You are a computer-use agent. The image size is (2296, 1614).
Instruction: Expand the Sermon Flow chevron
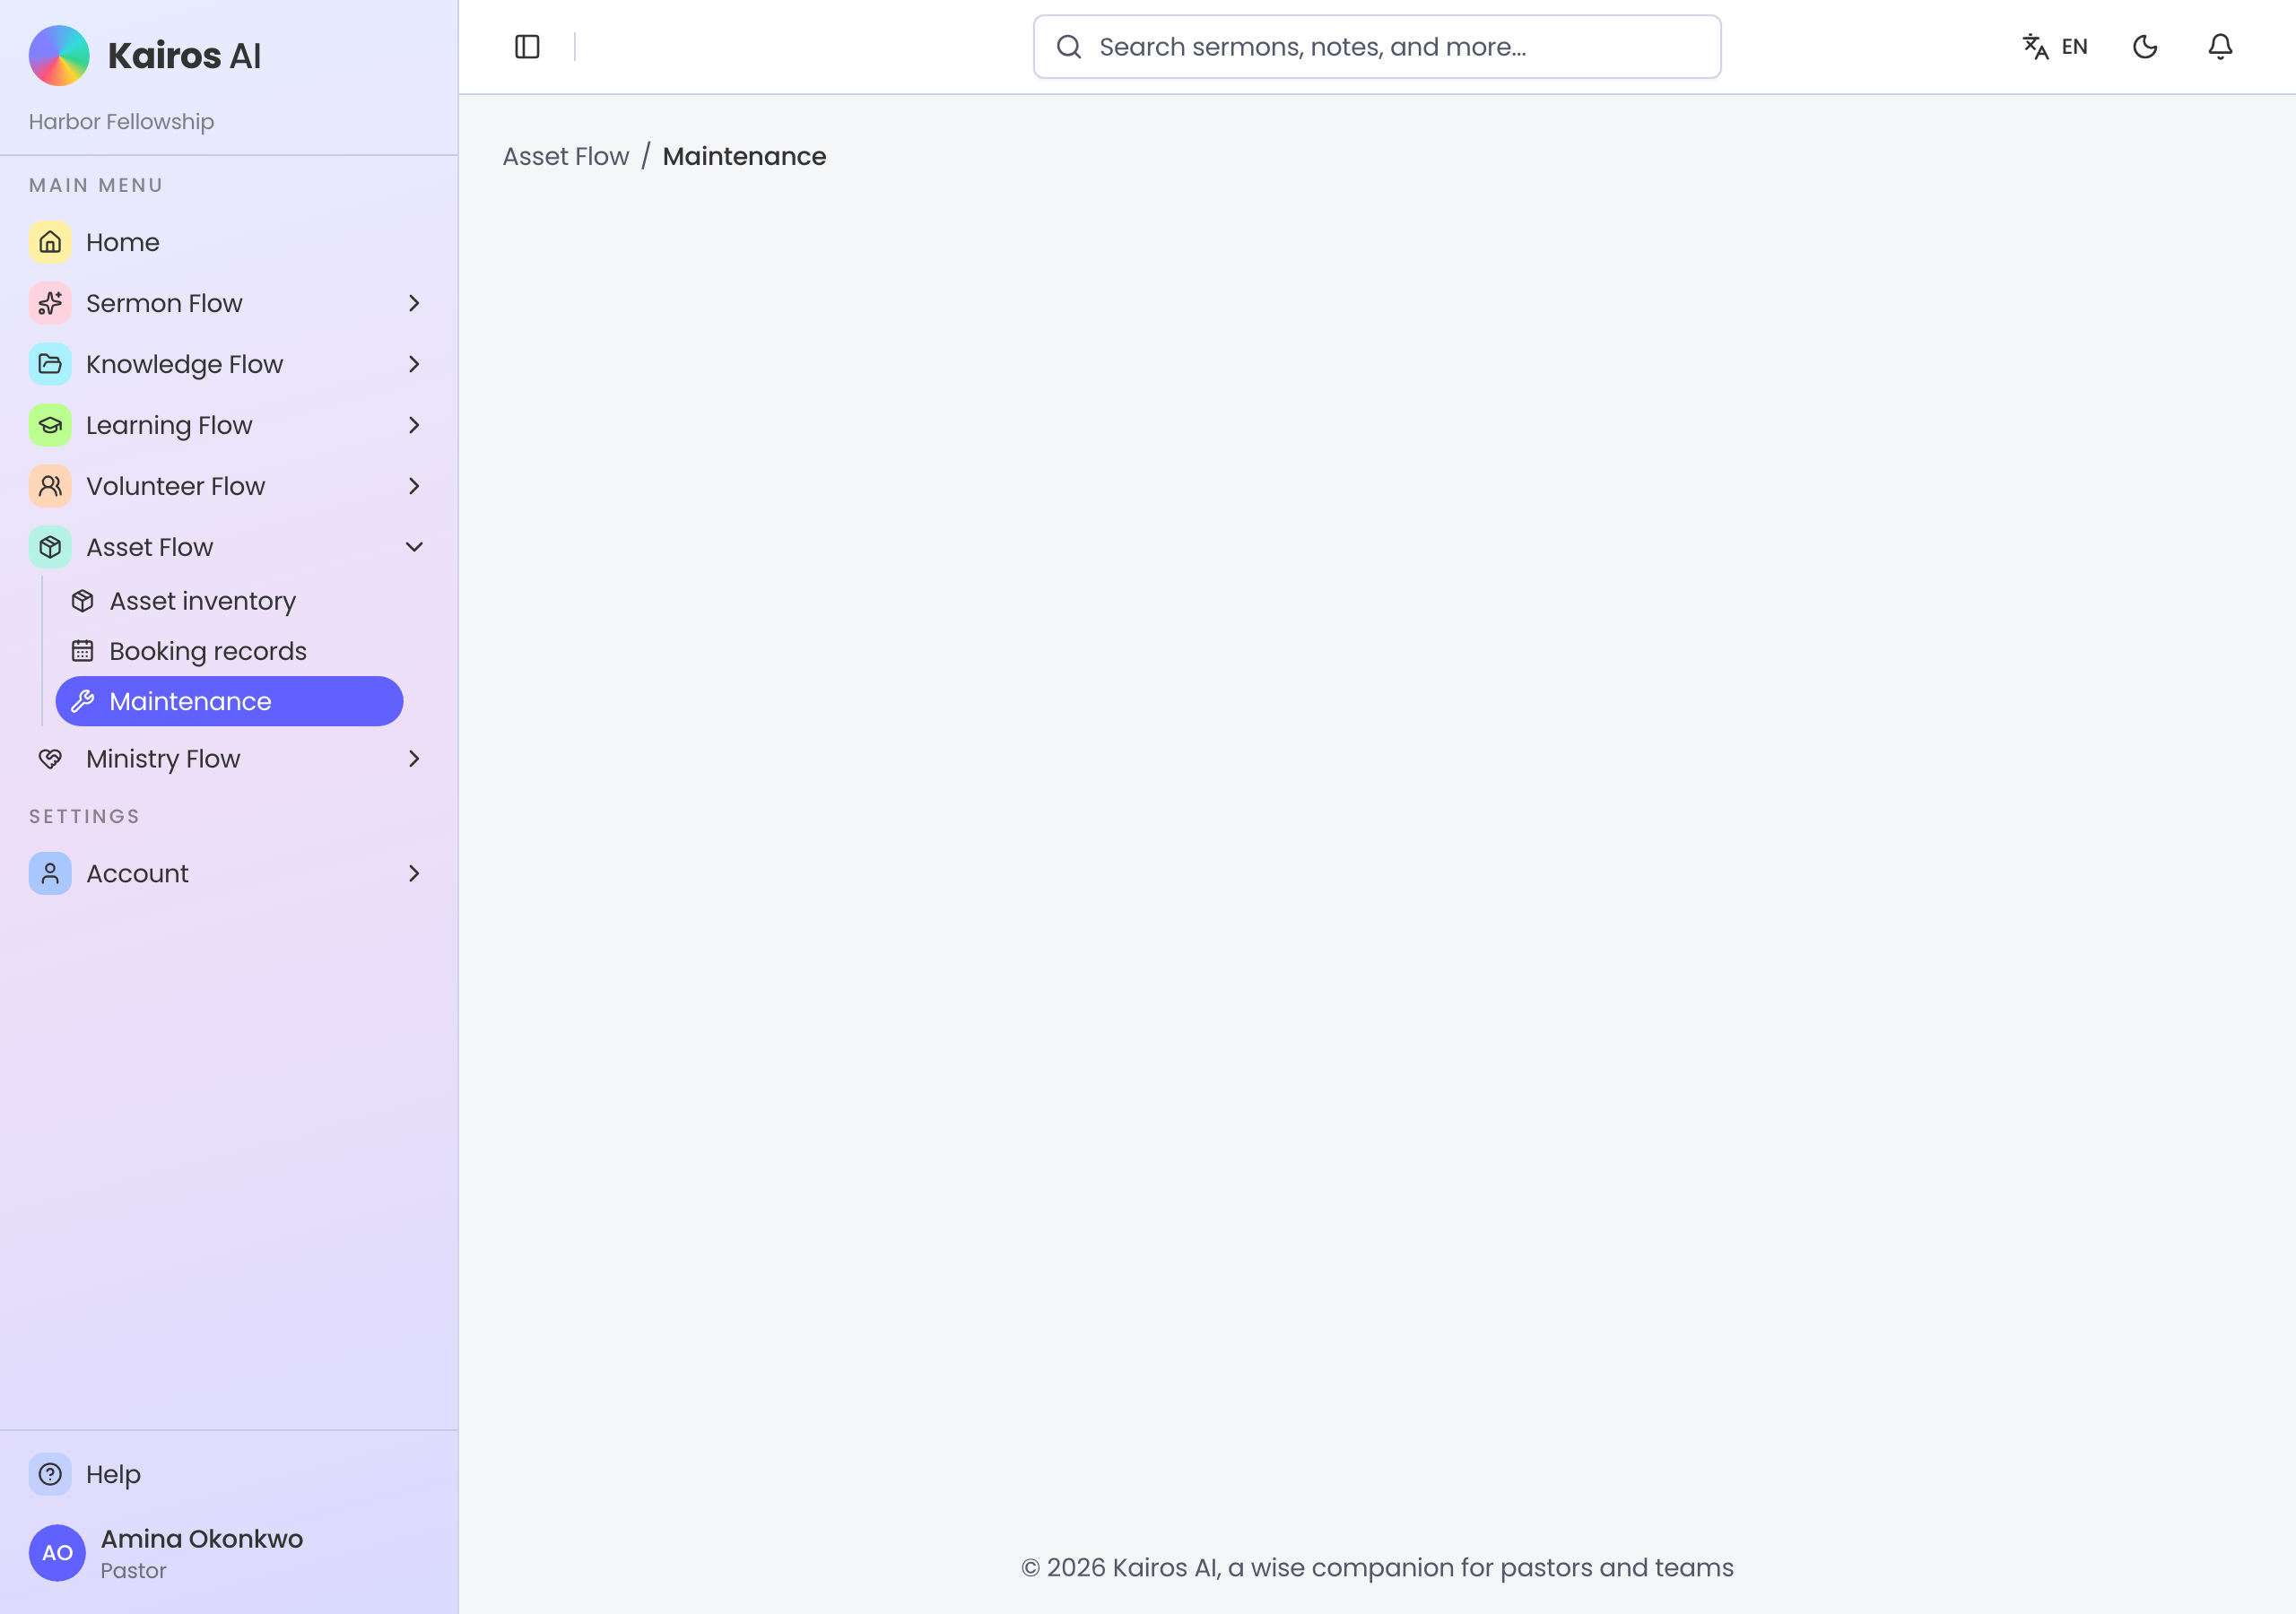(414, 303)
